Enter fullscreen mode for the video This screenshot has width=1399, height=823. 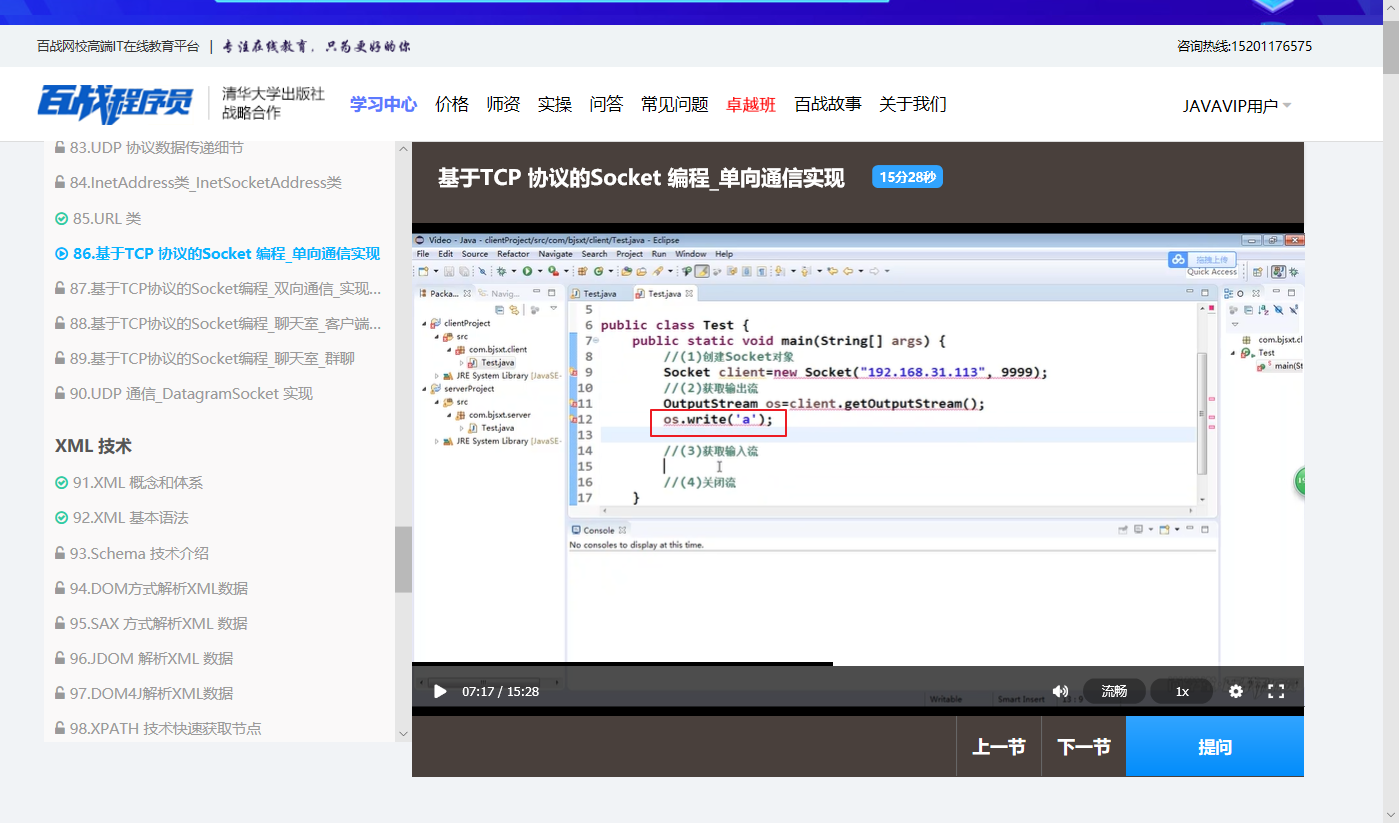(1276, 691)
